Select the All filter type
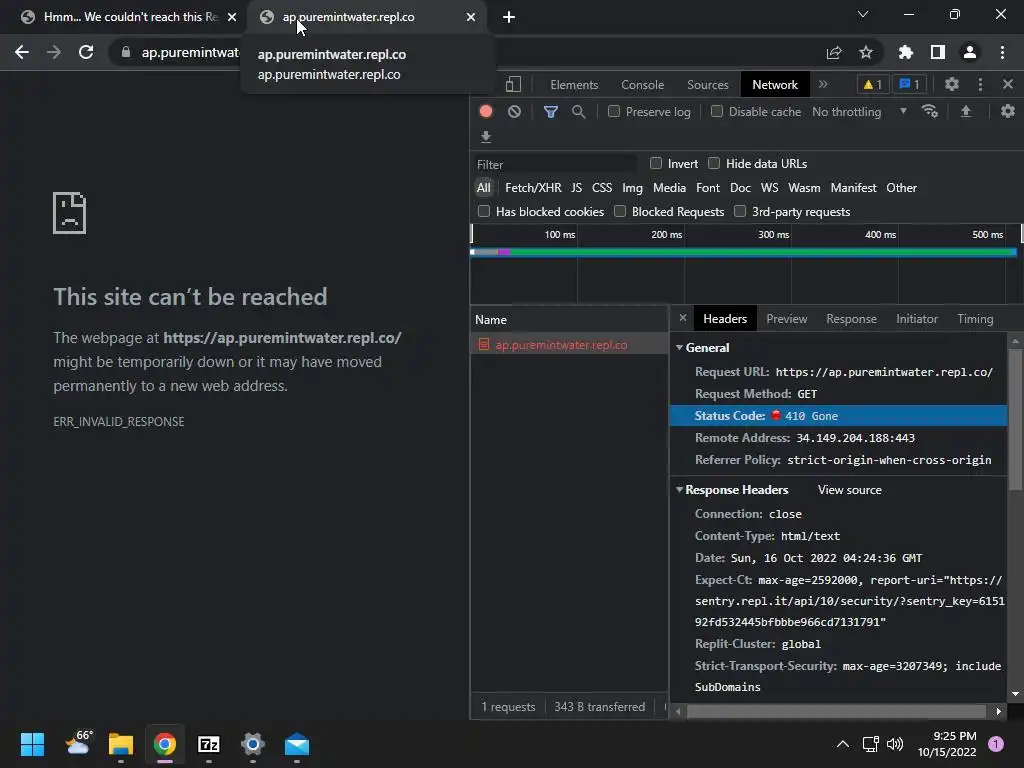The image size is (1024, 768). tap(483, 187)
